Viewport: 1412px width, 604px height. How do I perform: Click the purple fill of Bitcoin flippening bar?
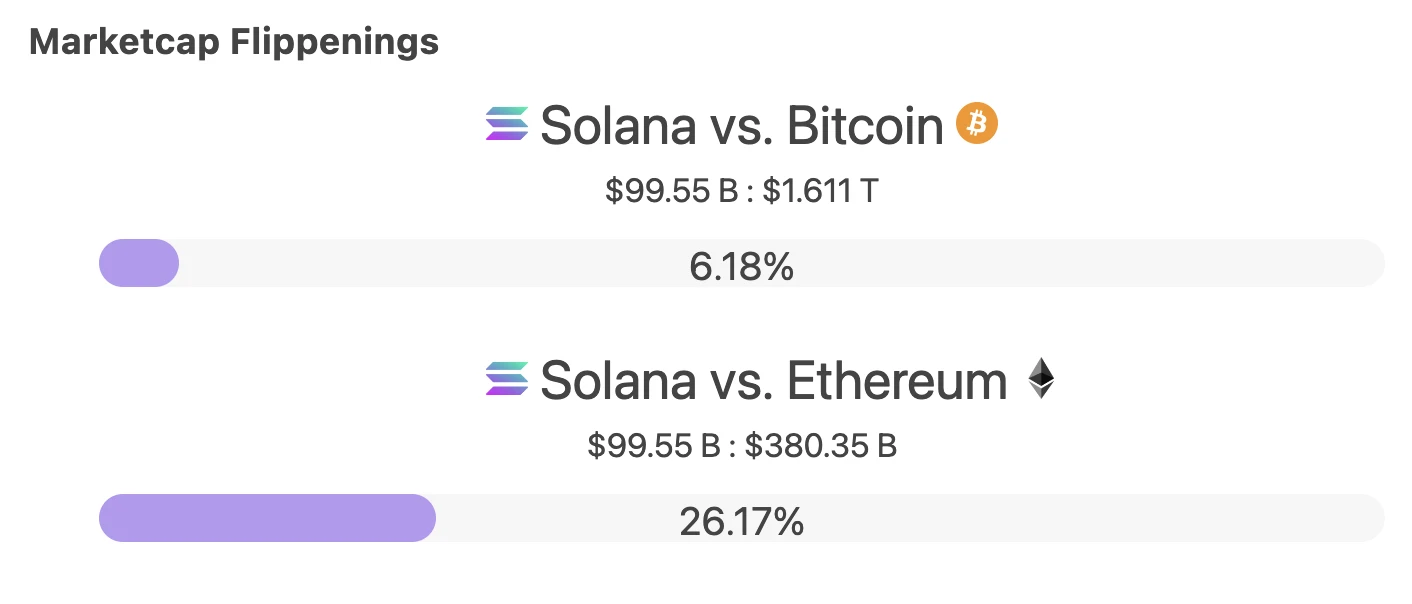[138, 262]
